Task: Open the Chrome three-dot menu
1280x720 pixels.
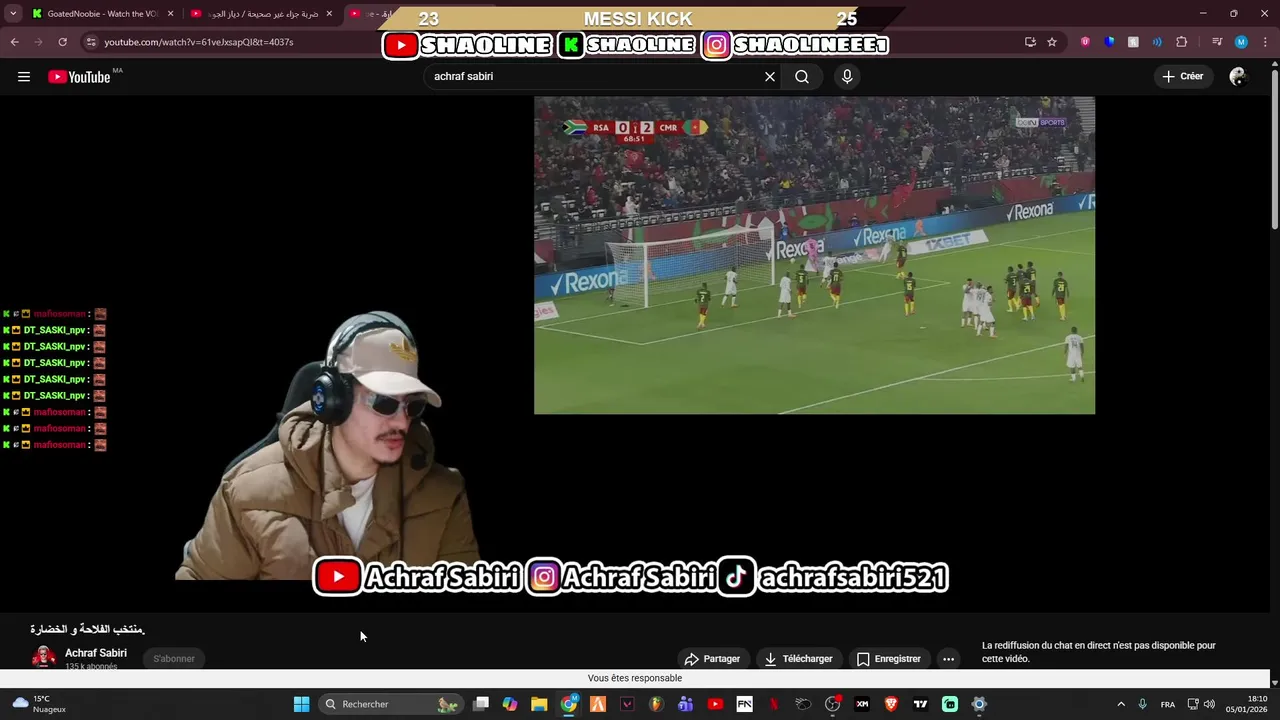Action: pos(1265,42)
